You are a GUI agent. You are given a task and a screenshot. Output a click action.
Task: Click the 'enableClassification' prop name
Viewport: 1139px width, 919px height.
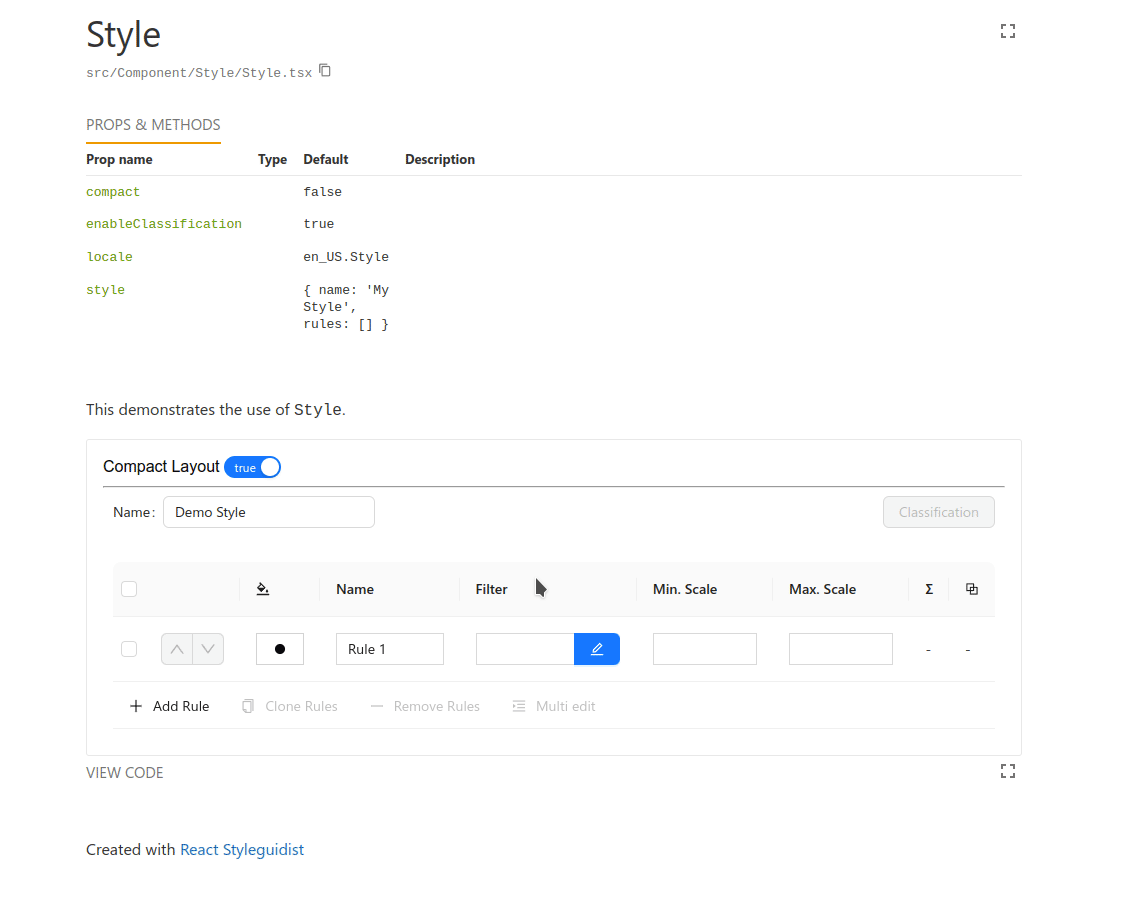click(164, 224)
